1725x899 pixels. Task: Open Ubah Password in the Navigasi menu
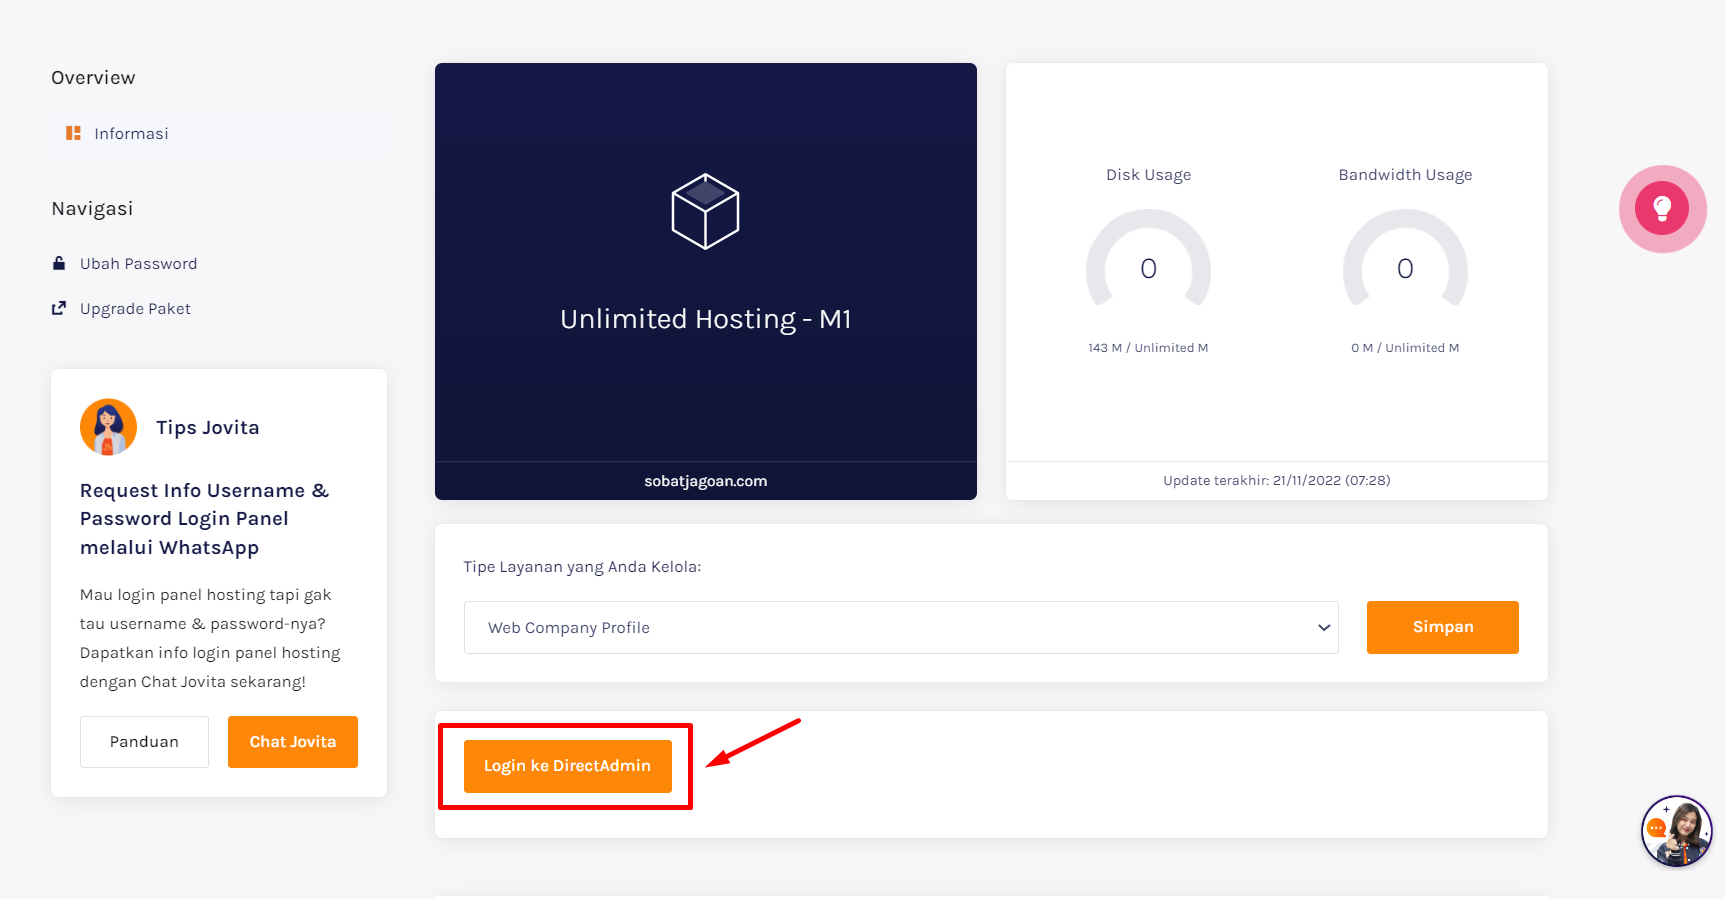[138, 264]
